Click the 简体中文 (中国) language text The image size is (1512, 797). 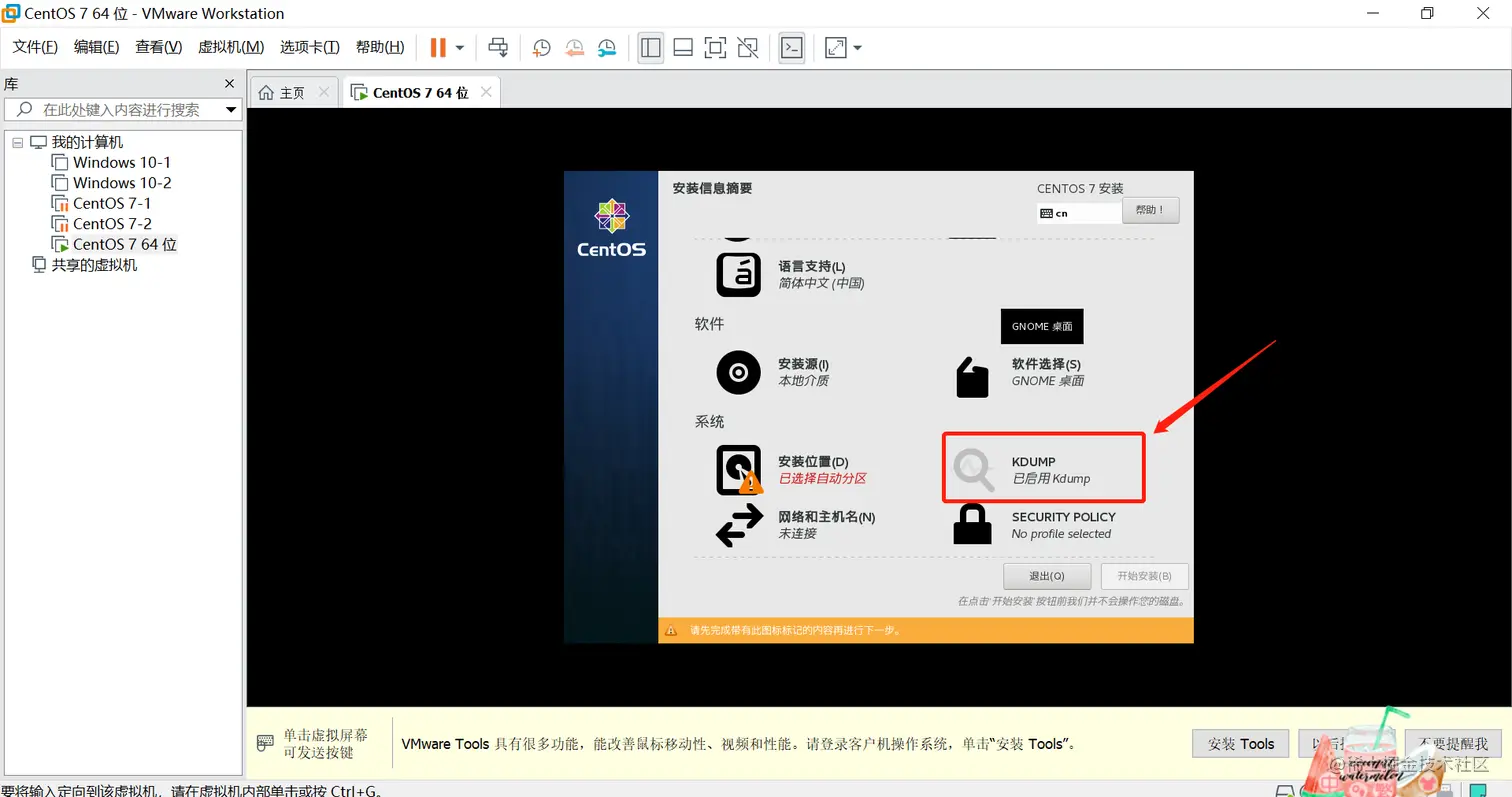point(821,283)
